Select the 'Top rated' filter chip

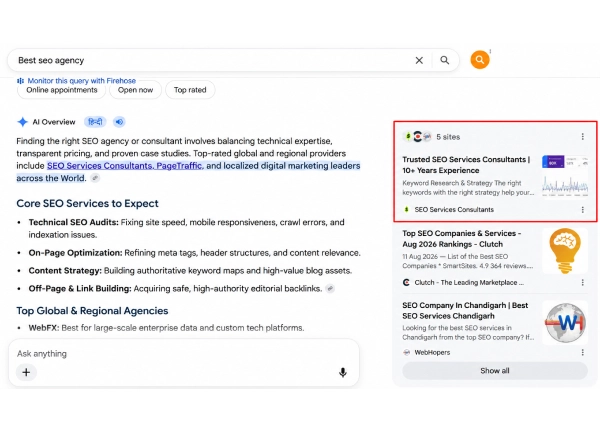(190, 90)
